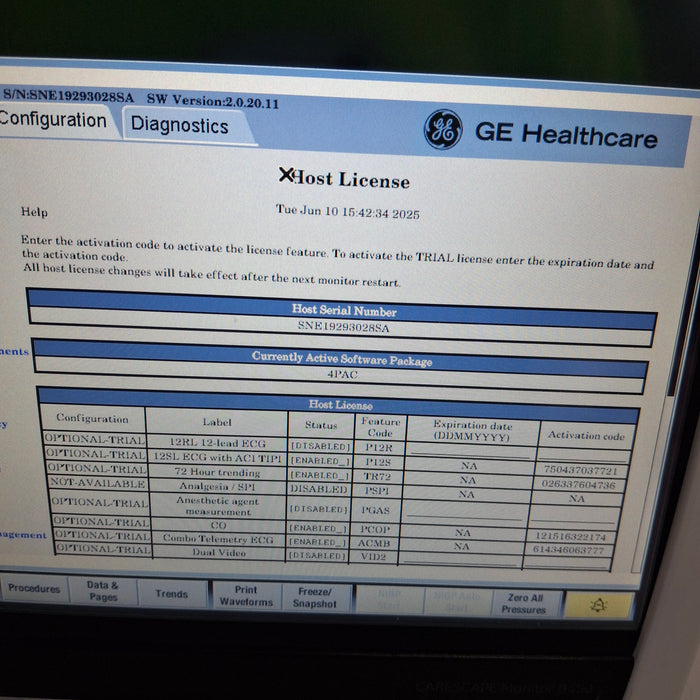The width and height of the screenshot is (700, 700).
Task: Tap the Freeze/Snapshot key
Action: click(315, 598)
